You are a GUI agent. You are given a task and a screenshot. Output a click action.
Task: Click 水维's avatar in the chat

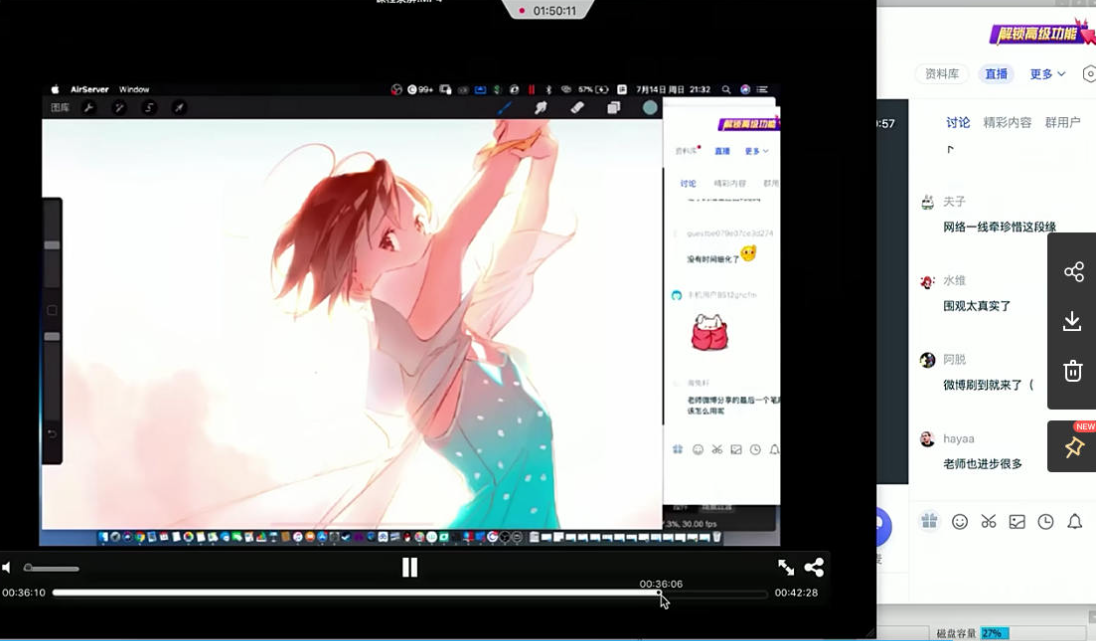927,281
